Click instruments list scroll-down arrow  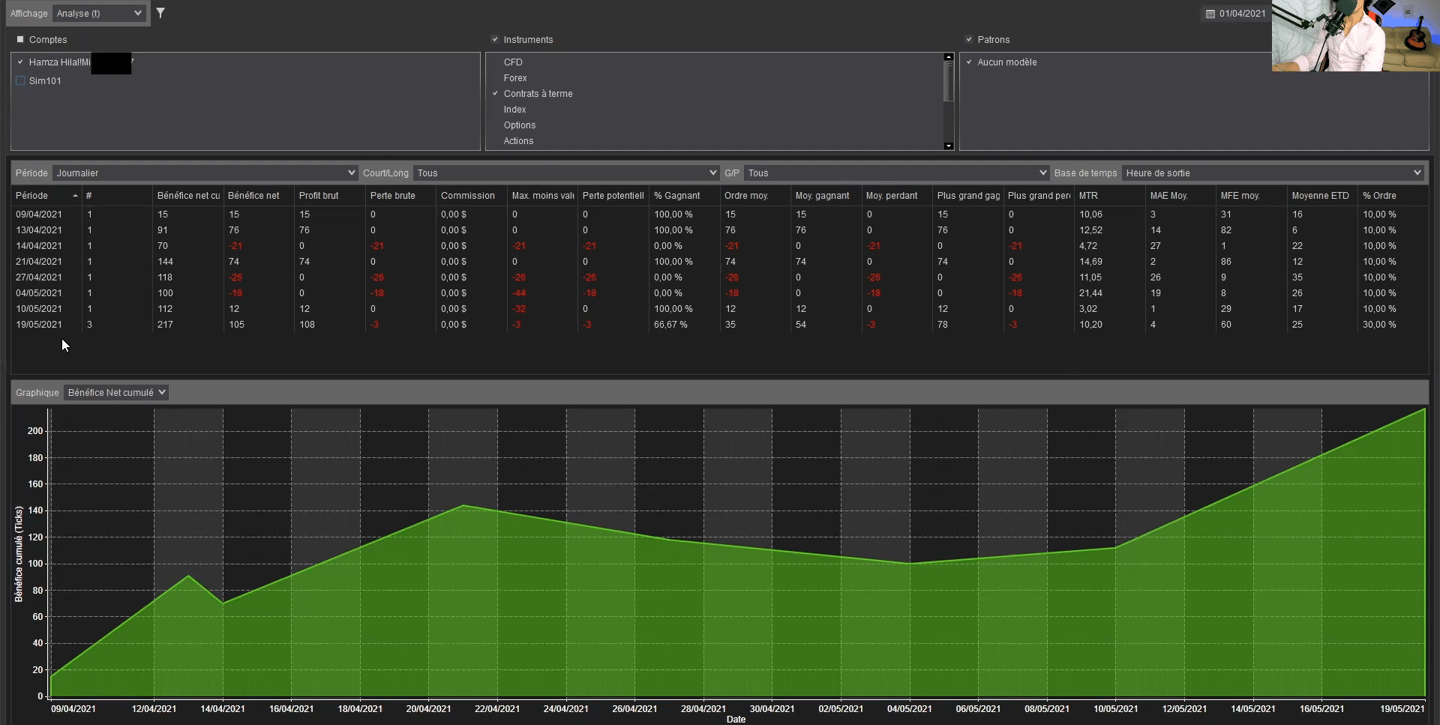coord(948,146)
